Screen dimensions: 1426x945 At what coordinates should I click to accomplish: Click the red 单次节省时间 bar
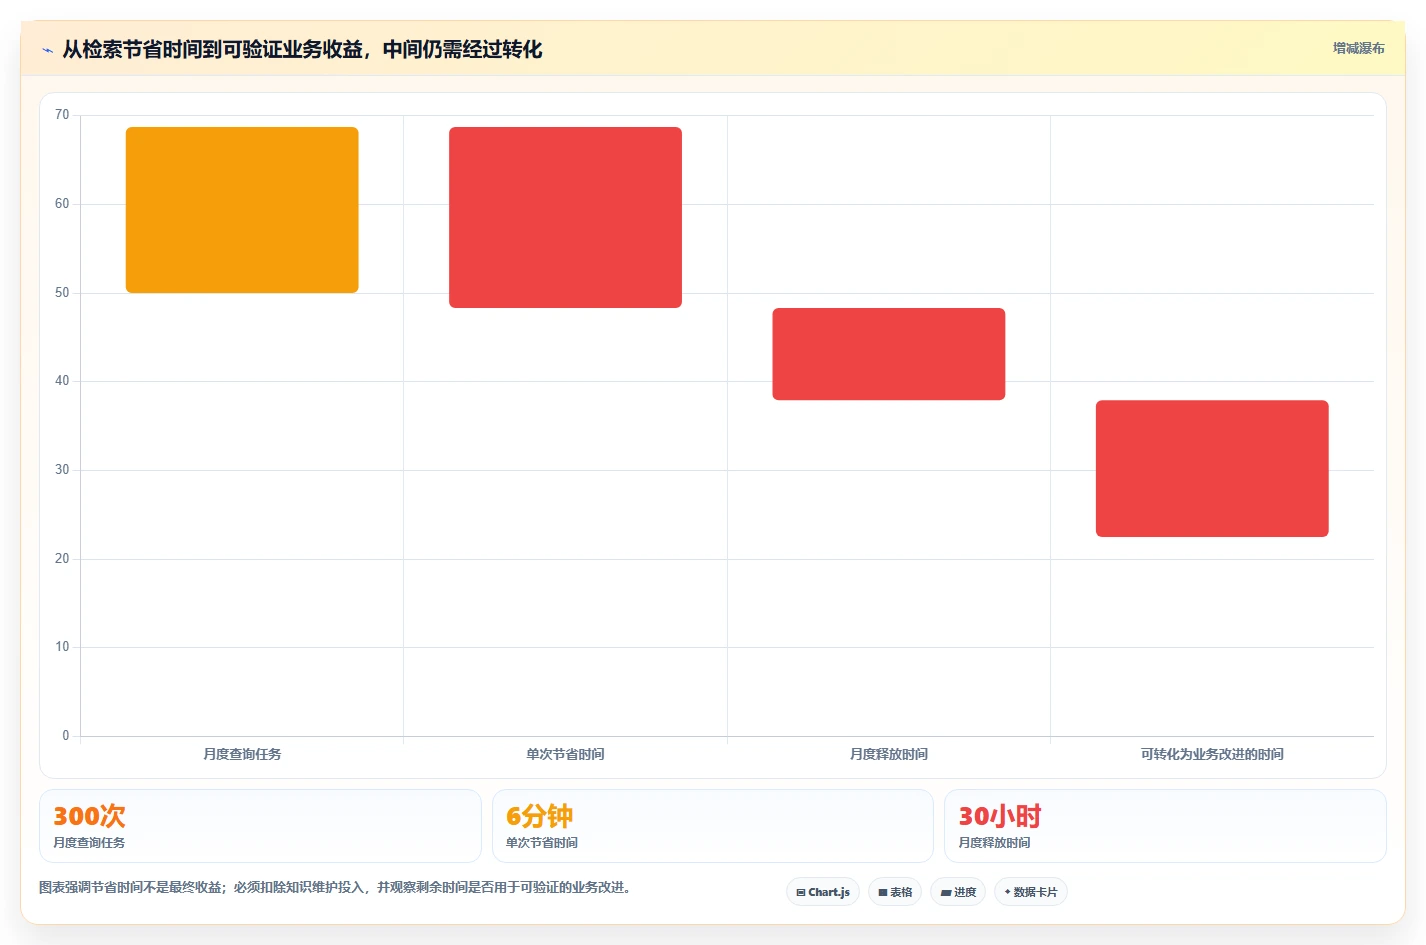[x=565, y=217]
